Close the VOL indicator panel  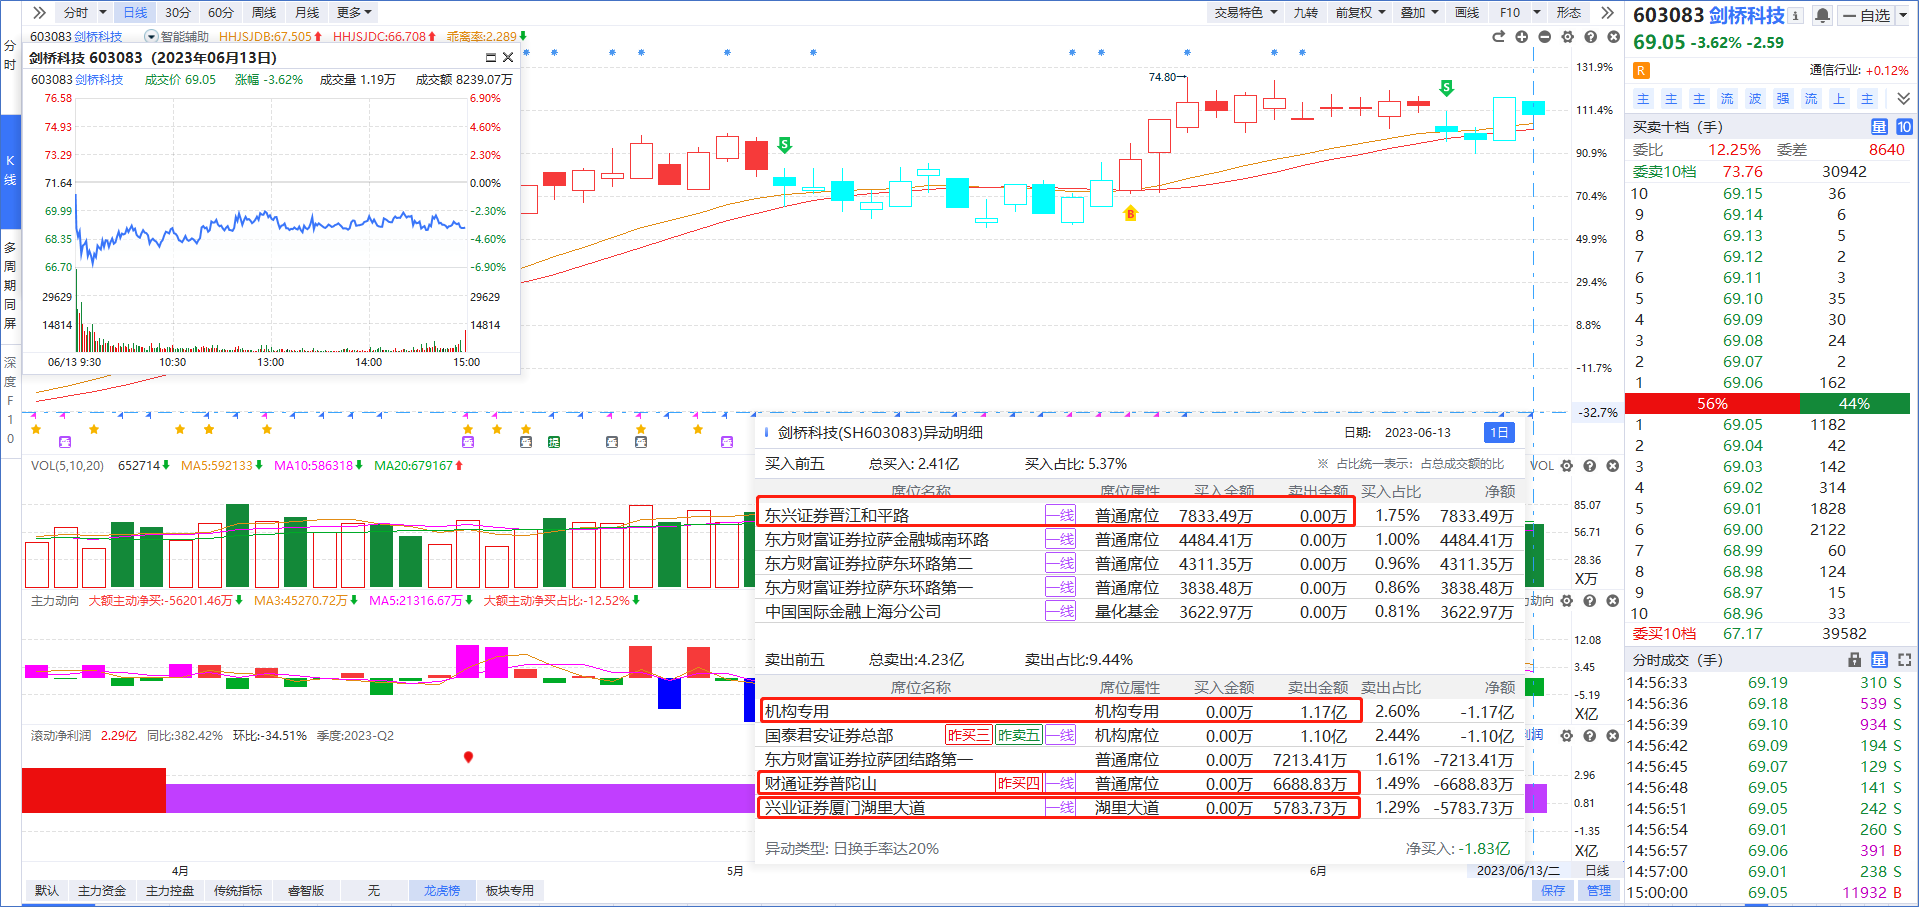tap(1613, 466)
